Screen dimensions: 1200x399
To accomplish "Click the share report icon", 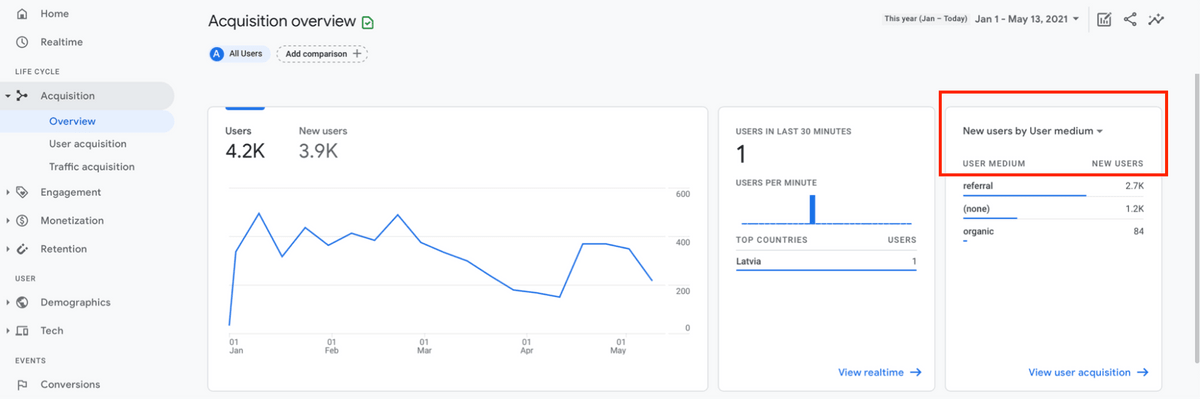I will (x=1130, y=19).
